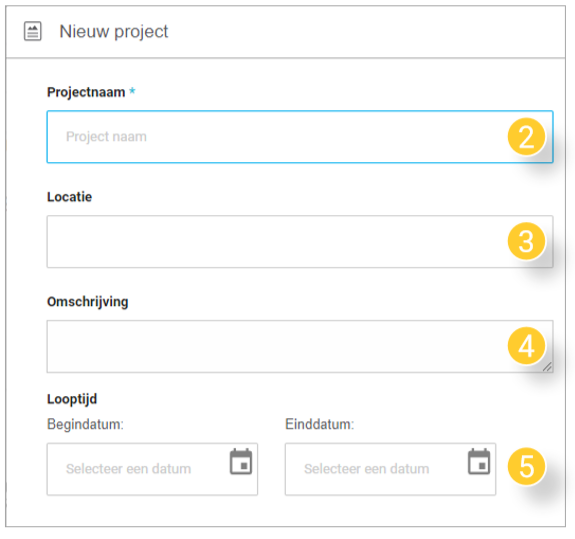The height and width of the screenshot is (539, 575).
Task: Click the Locatie field label
Action: pyautogui.click(x=69, y=197)
